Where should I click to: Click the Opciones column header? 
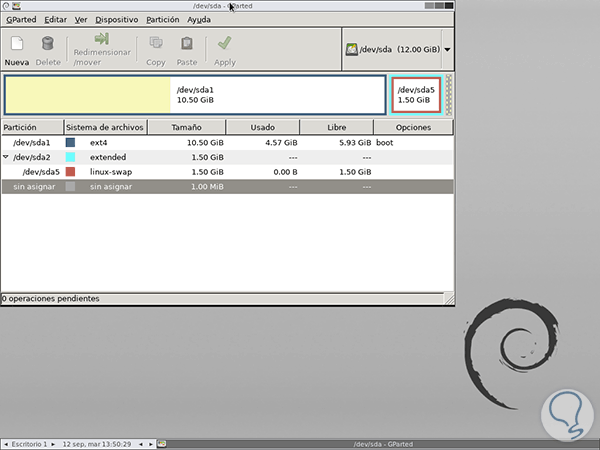pos(413,127)
